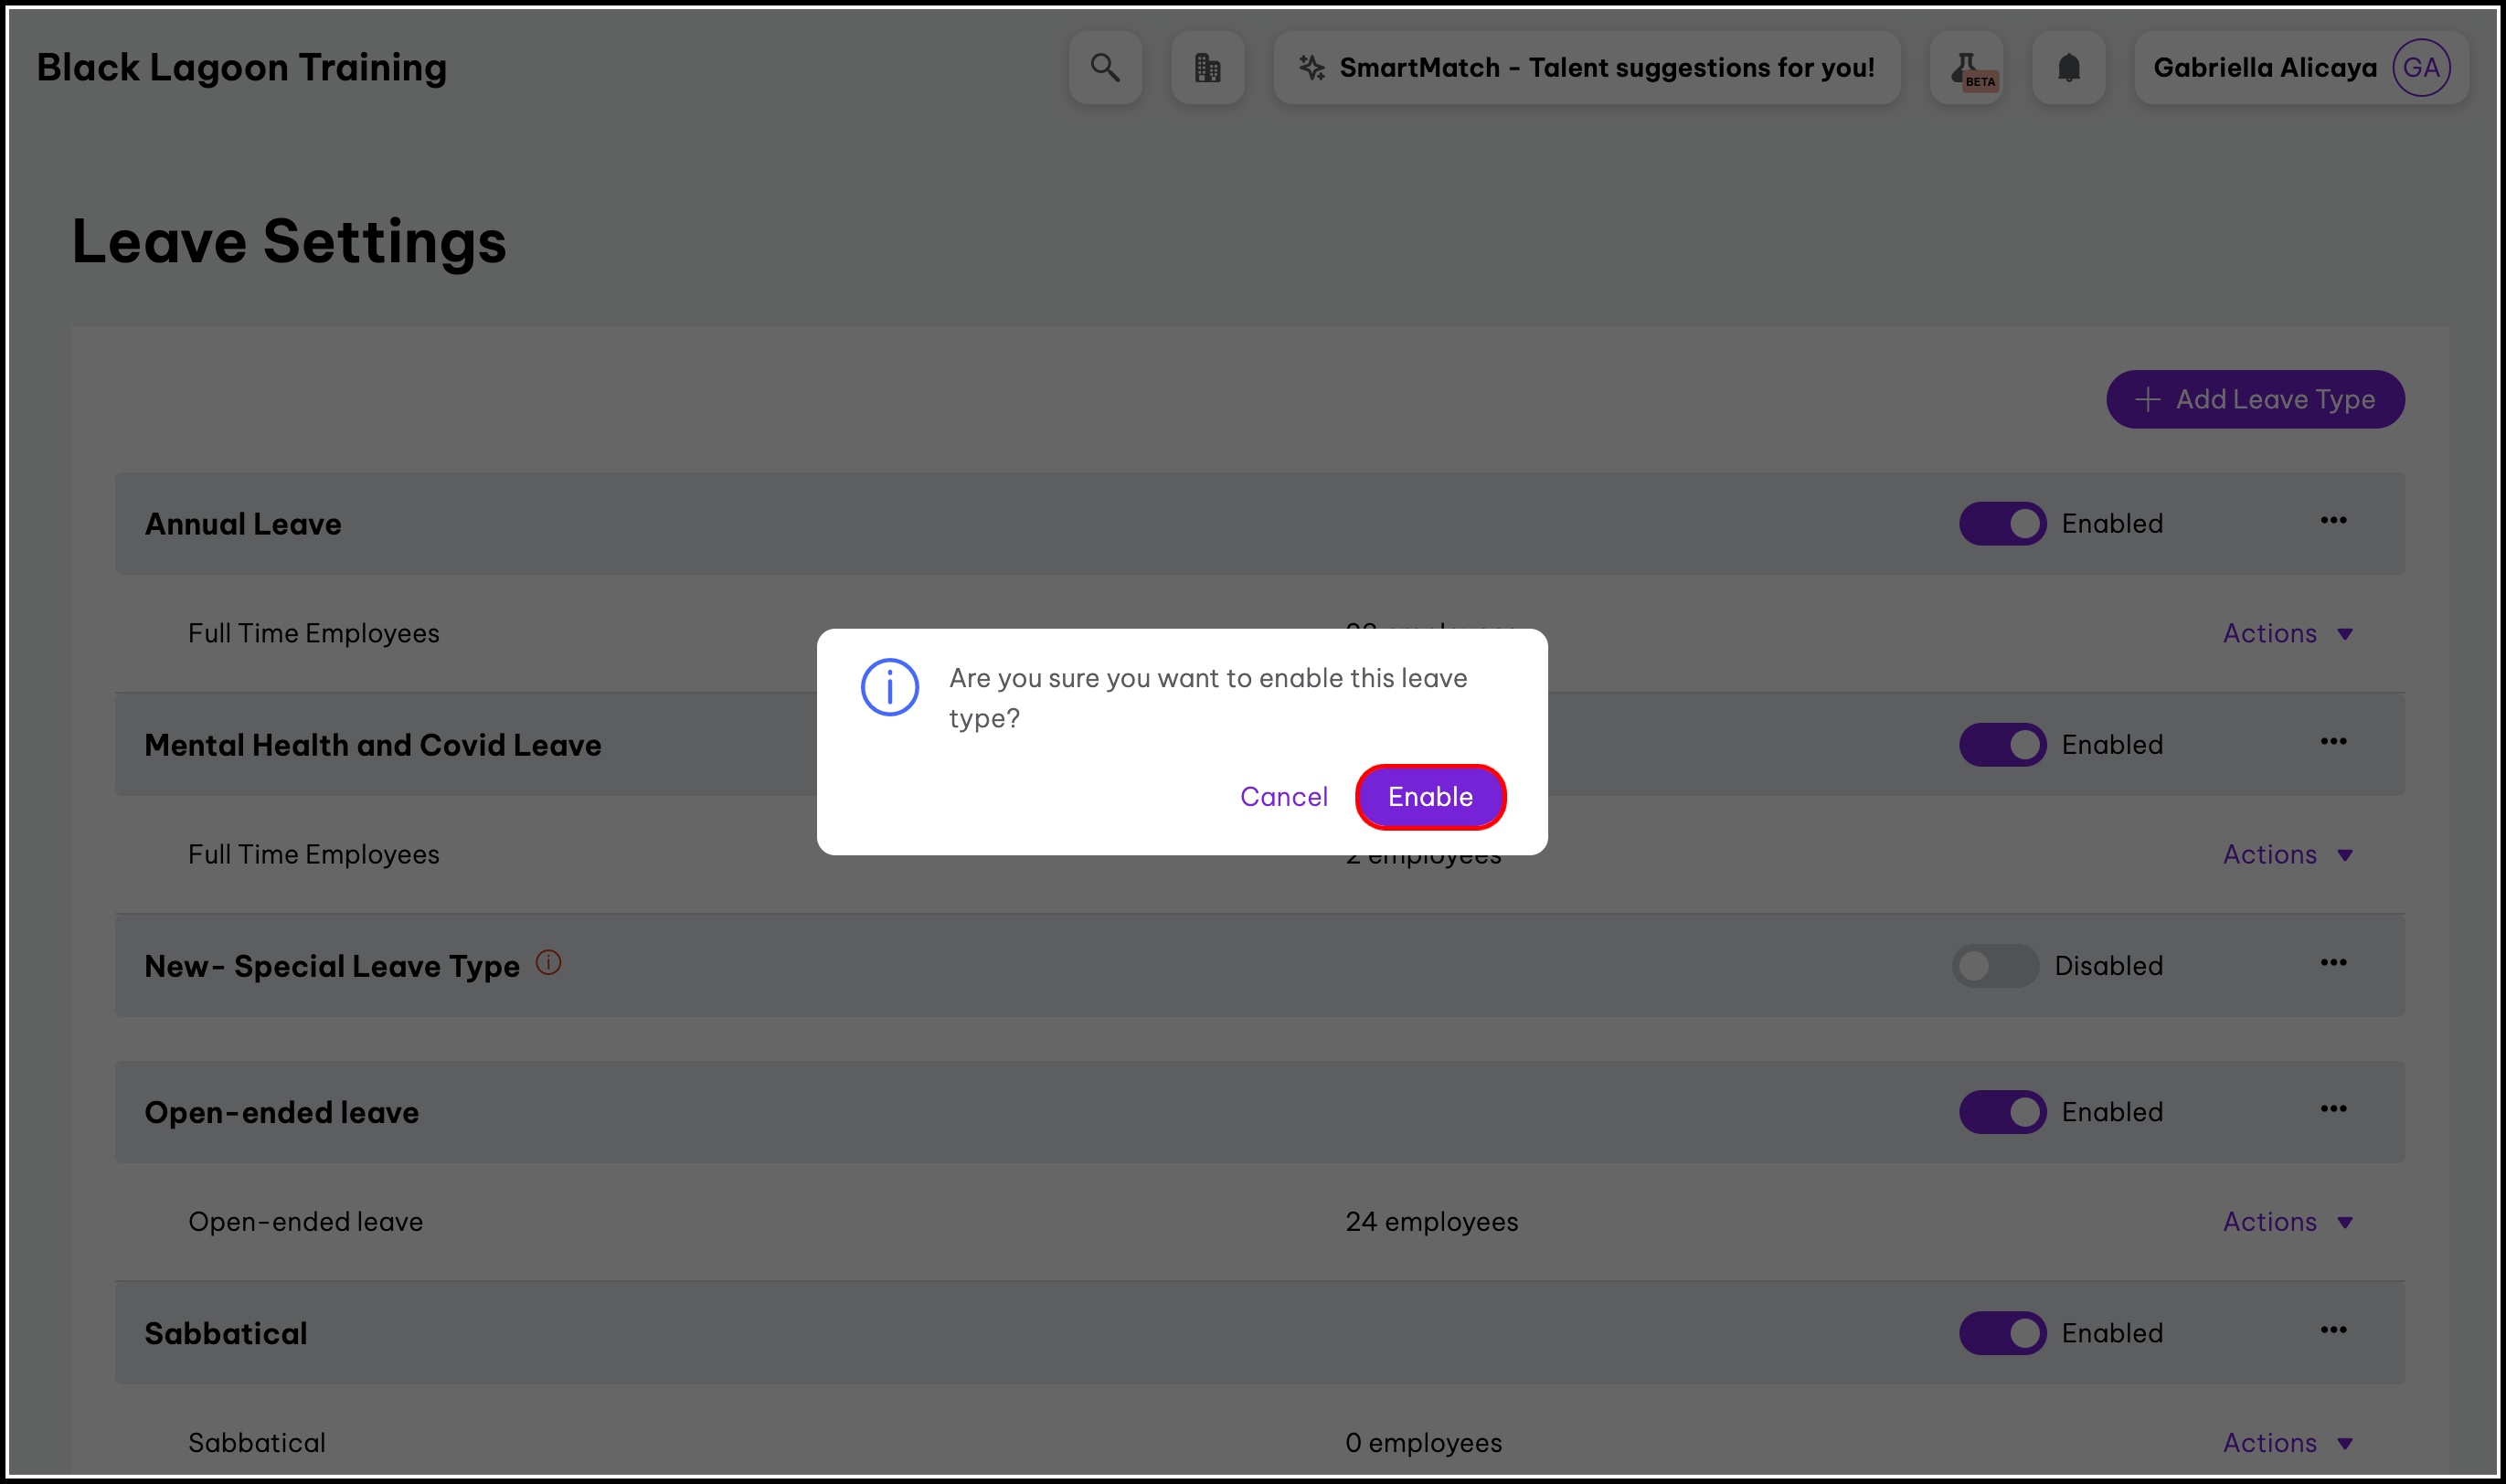The image size is (2506, 1484).
Task: Click the info icon beside New- Special Leave Type
Action: pos(548,962)
